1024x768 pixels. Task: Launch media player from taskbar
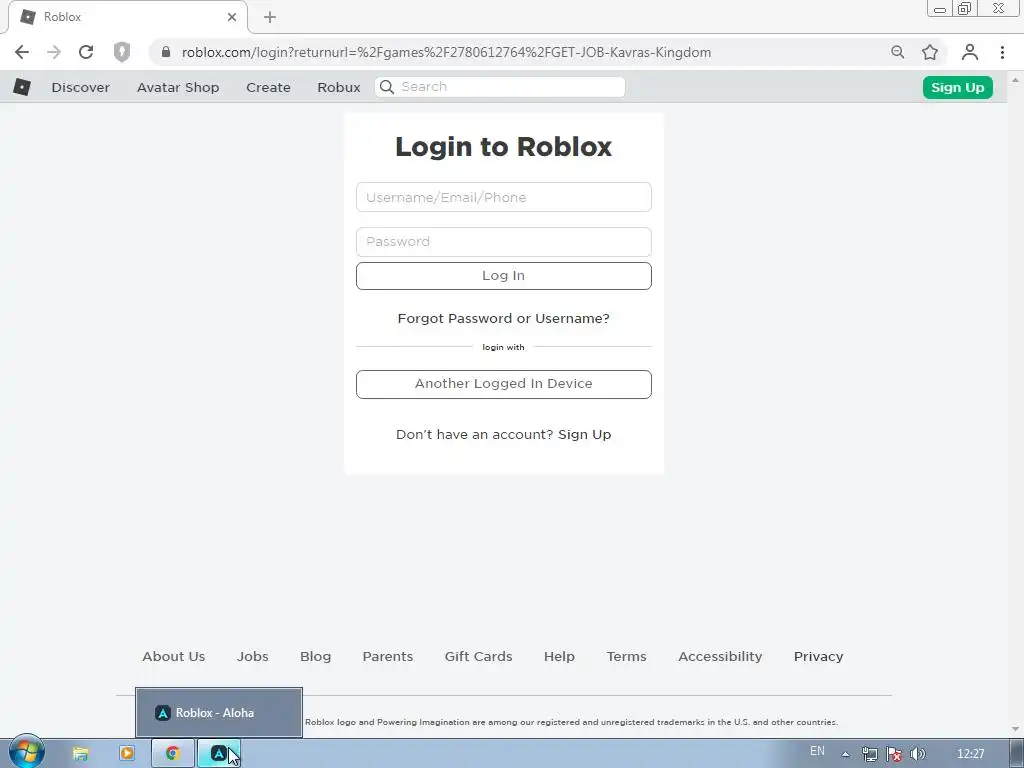point(127,754)
